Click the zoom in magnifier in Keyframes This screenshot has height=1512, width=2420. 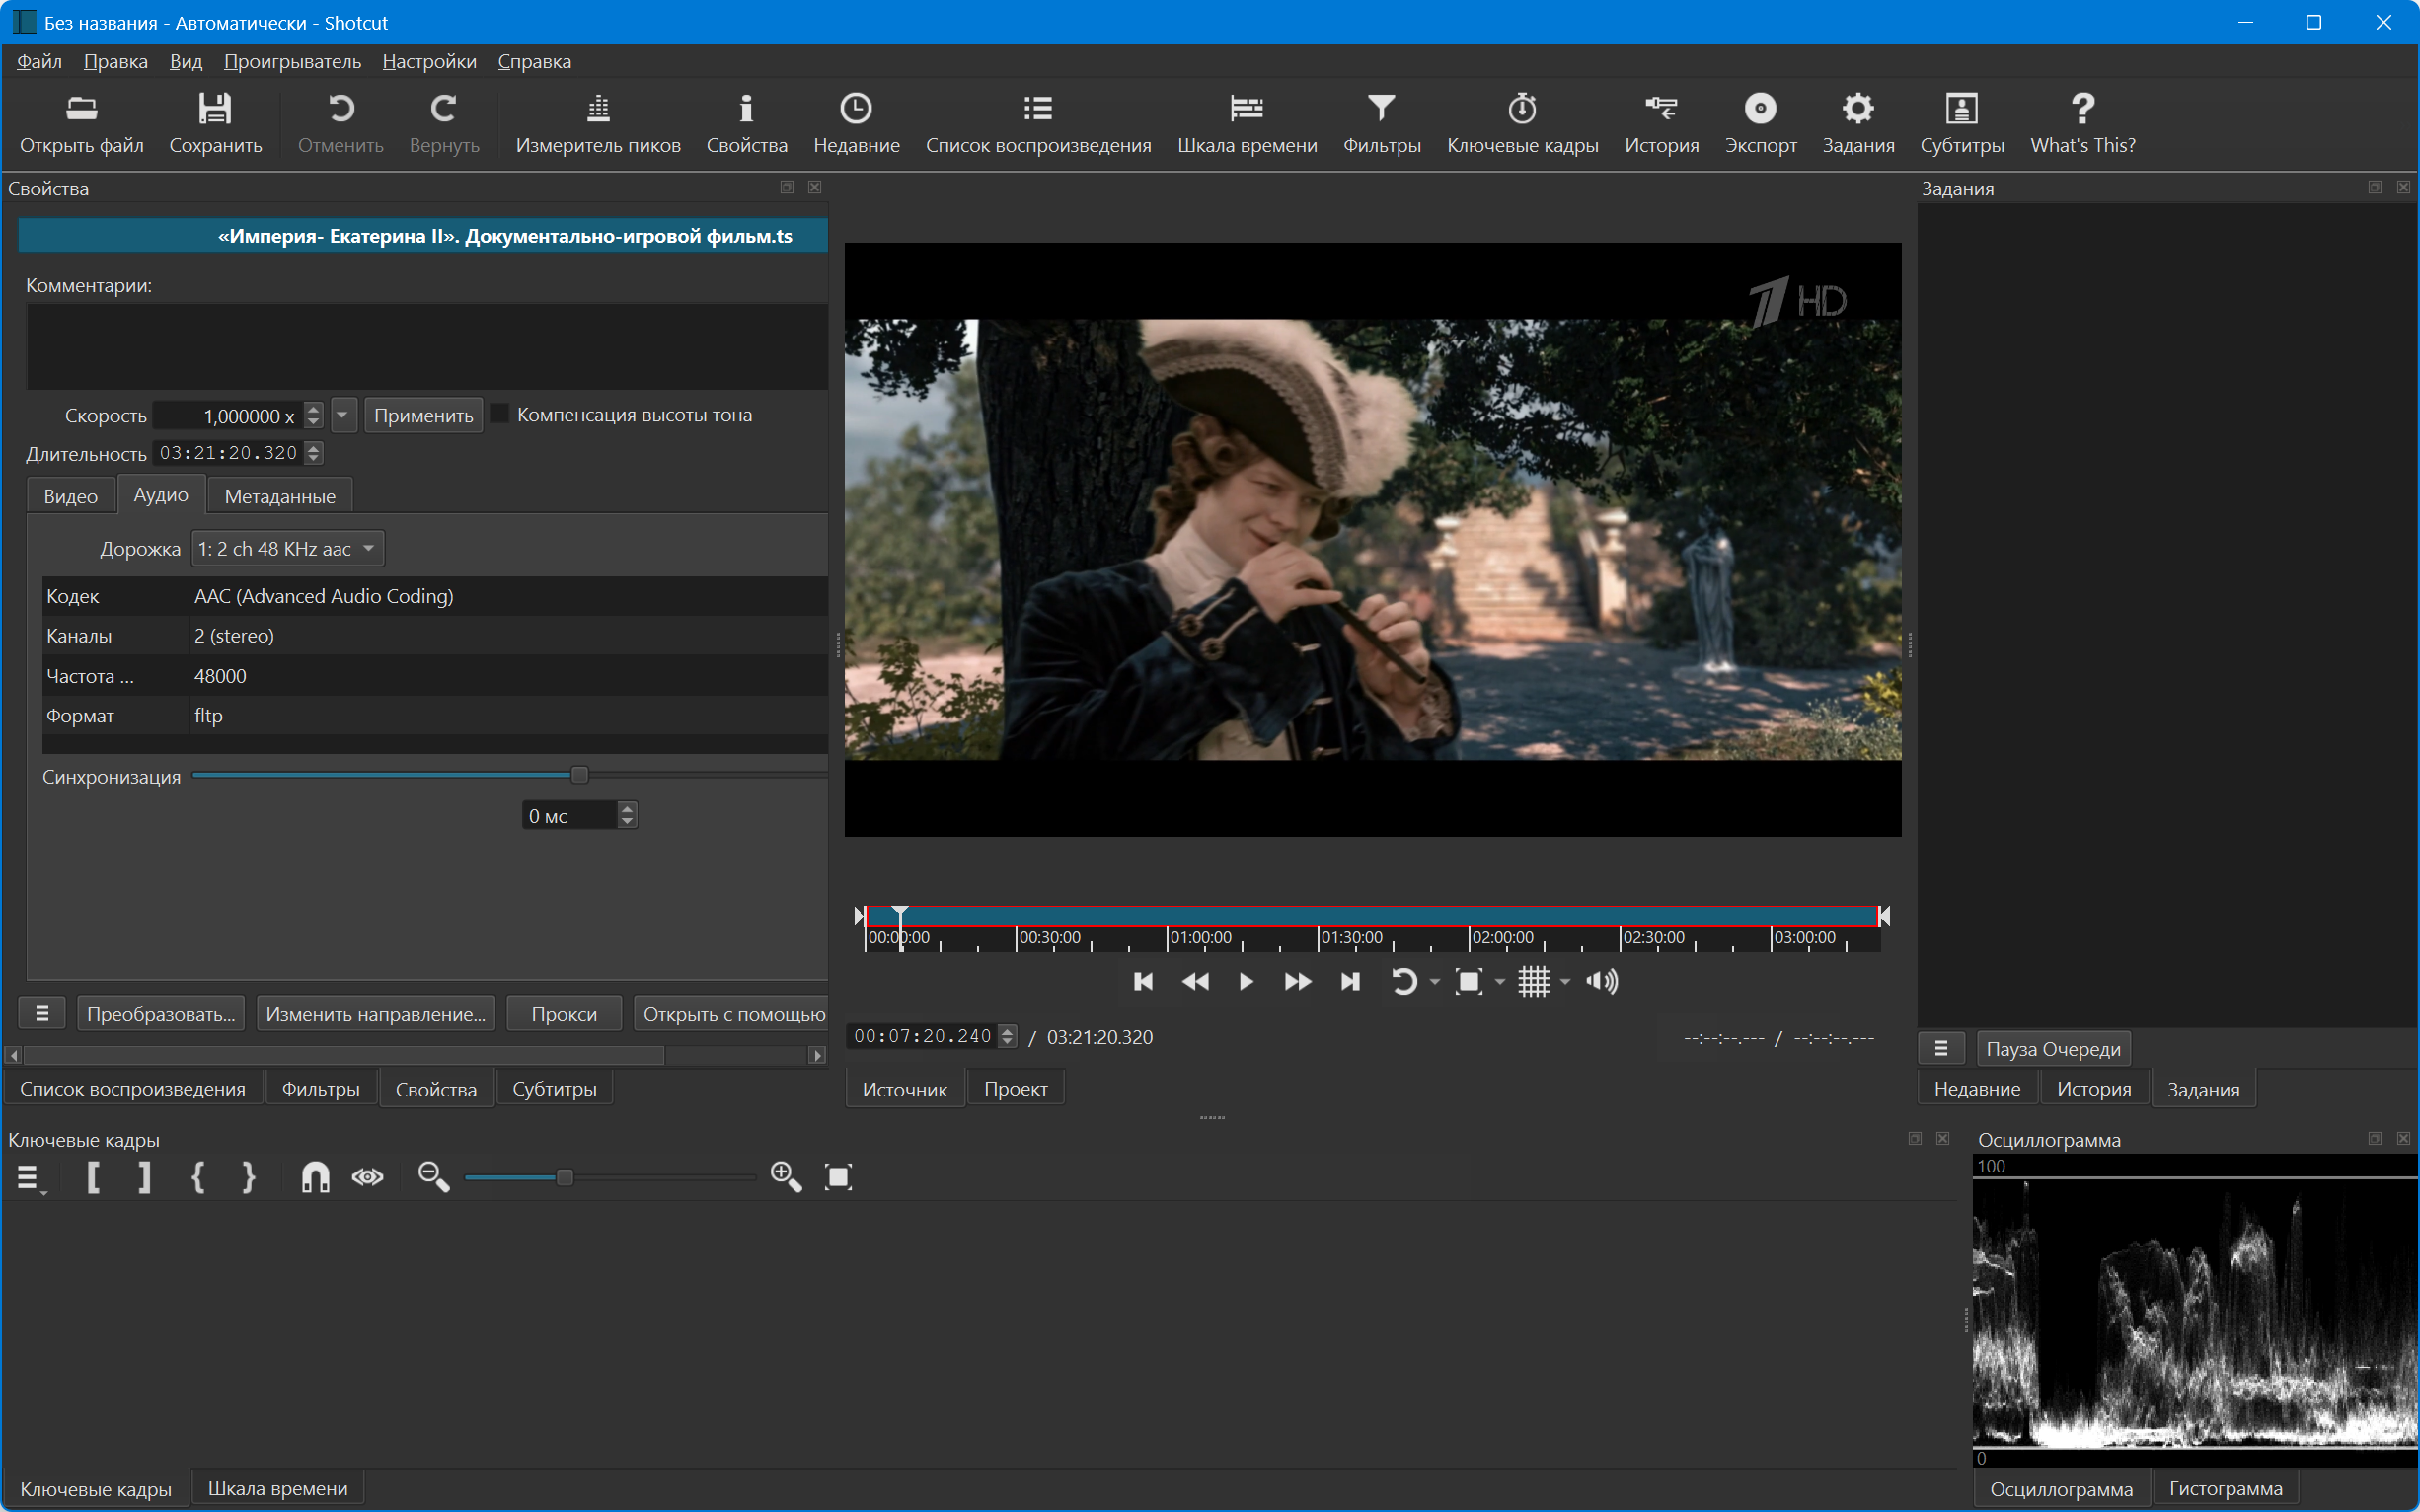(x=786, y=1177)
